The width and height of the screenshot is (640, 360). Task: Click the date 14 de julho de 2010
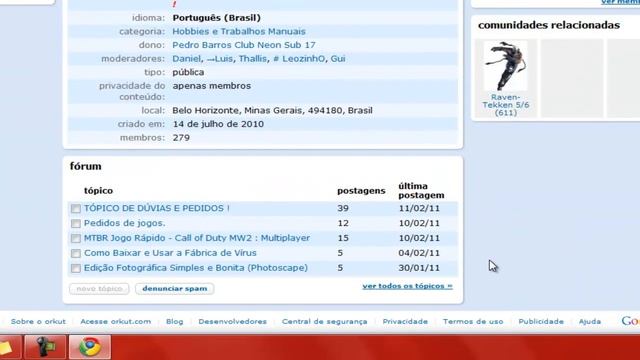click(x=218, y=124)
